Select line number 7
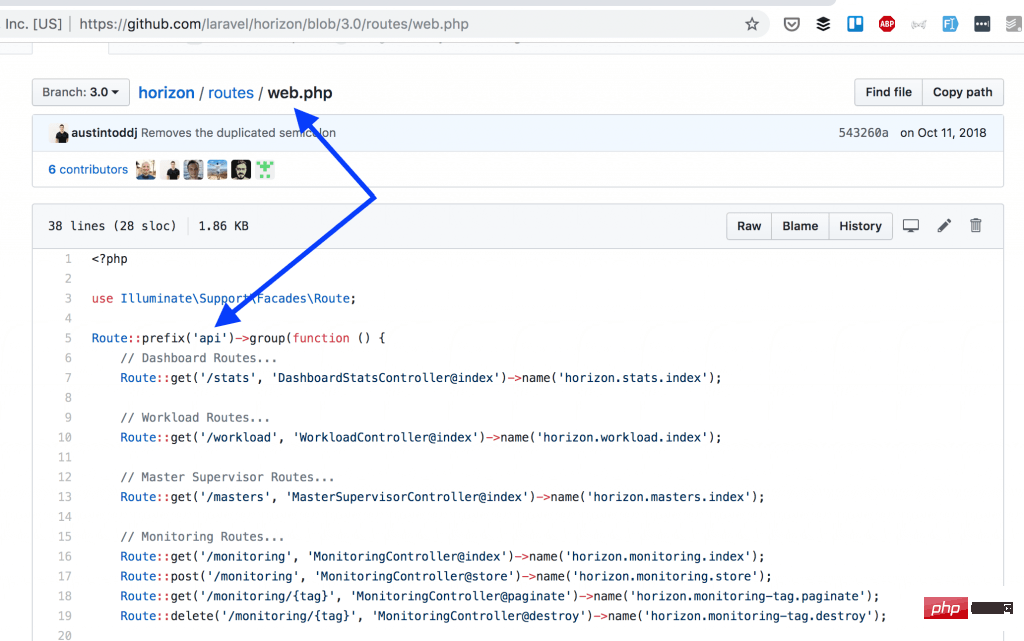The height and width of the screenshot is (641, 1024). pos(68,378)
